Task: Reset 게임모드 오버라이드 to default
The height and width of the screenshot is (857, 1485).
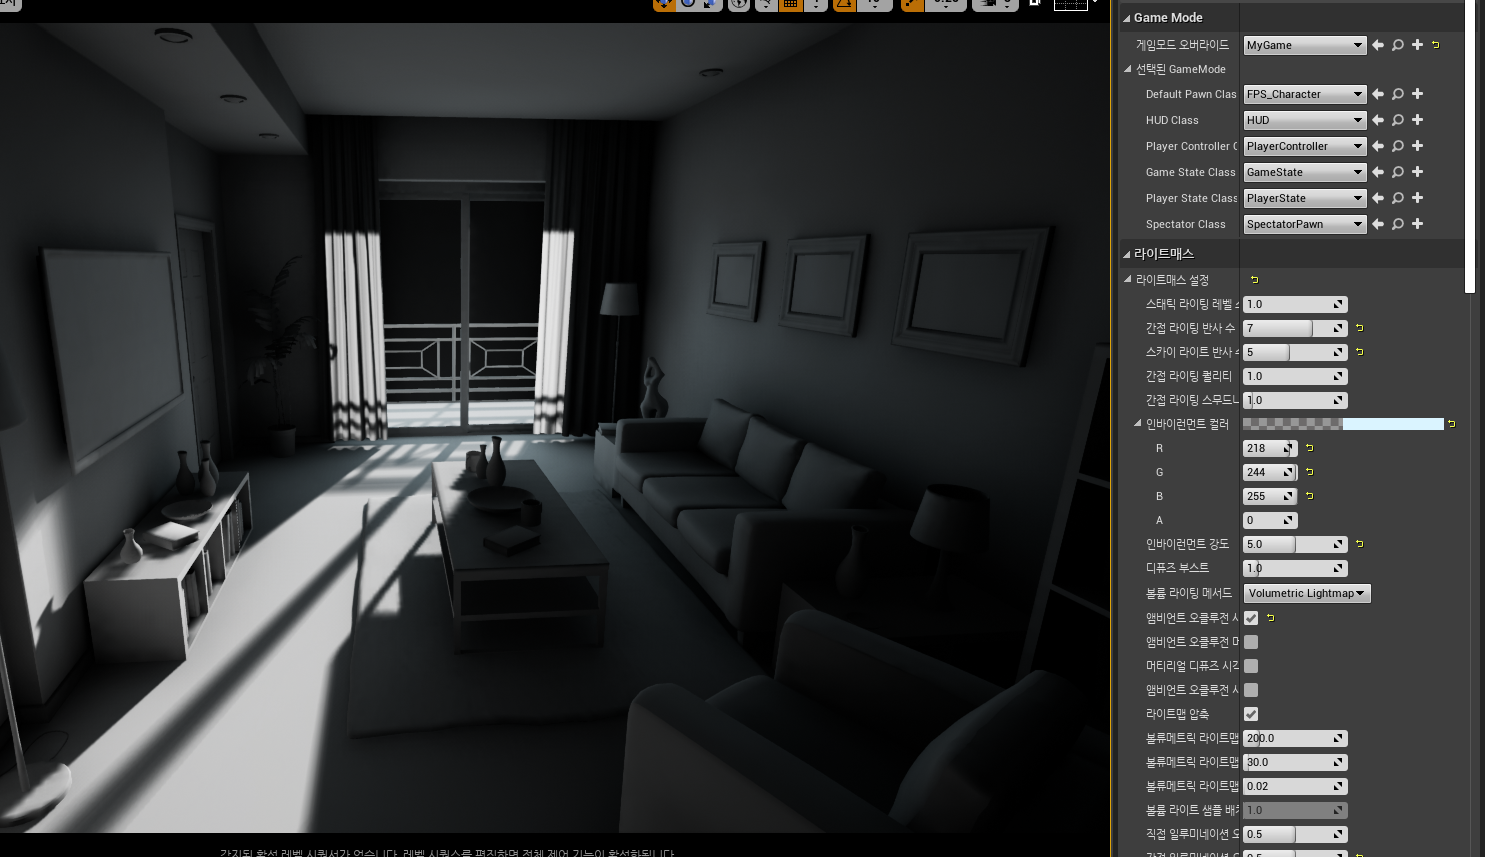Action: point(1436,45)
